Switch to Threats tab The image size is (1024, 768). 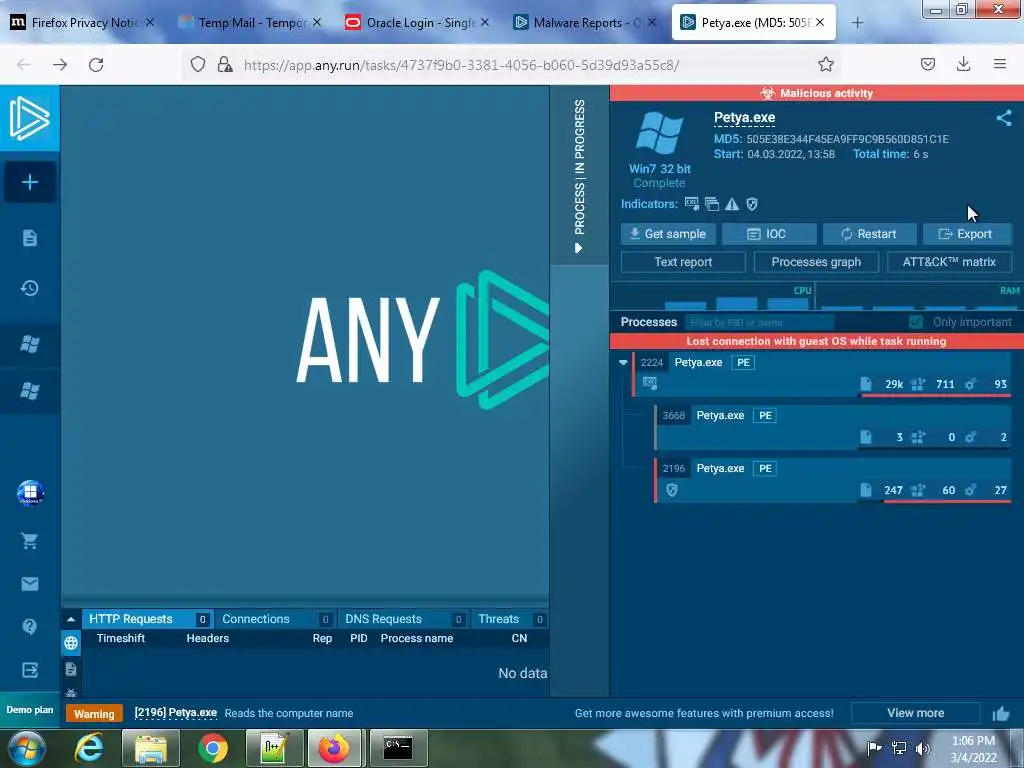510,619
